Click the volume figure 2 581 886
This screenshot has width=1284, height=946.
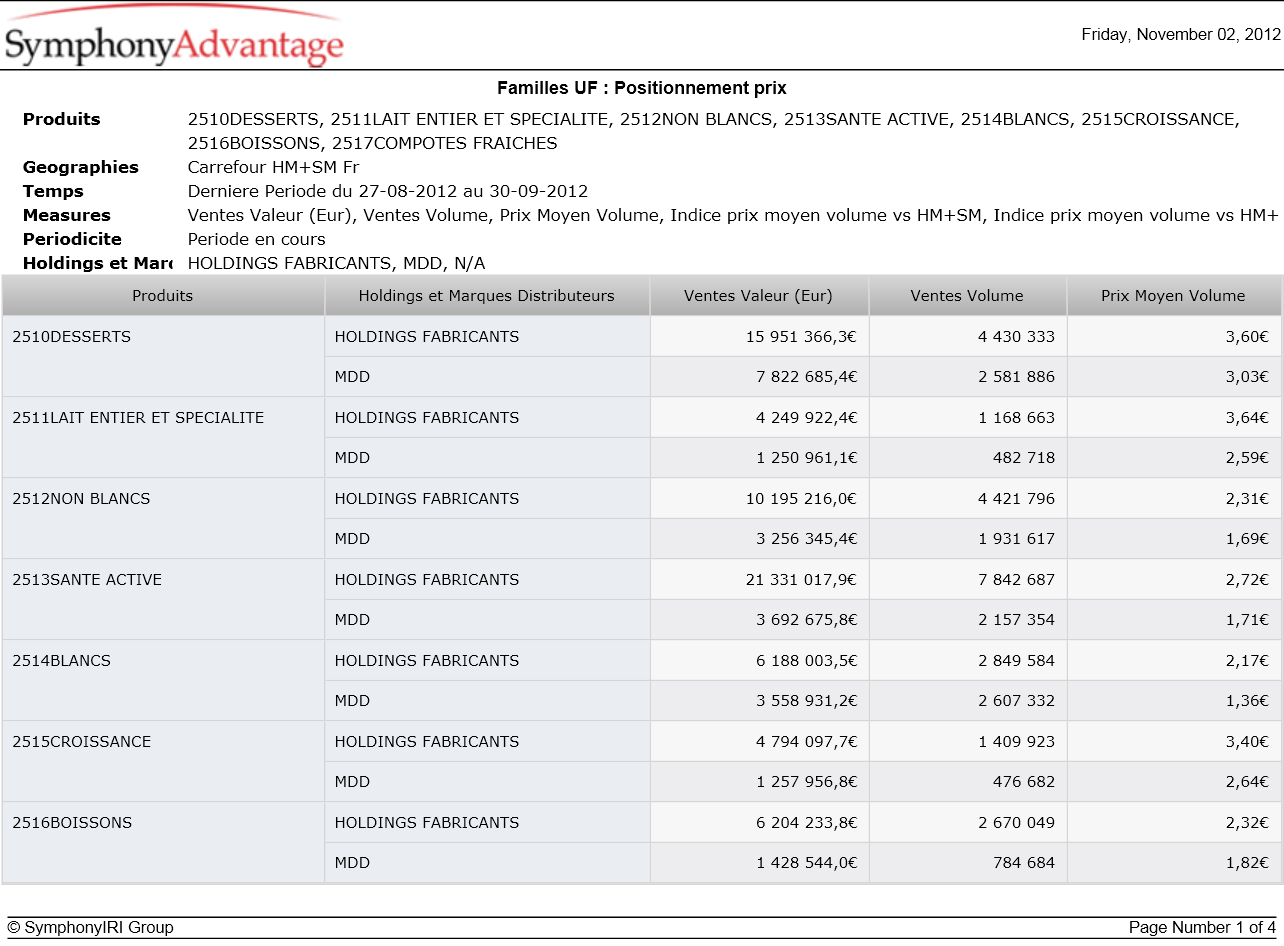1016,377
